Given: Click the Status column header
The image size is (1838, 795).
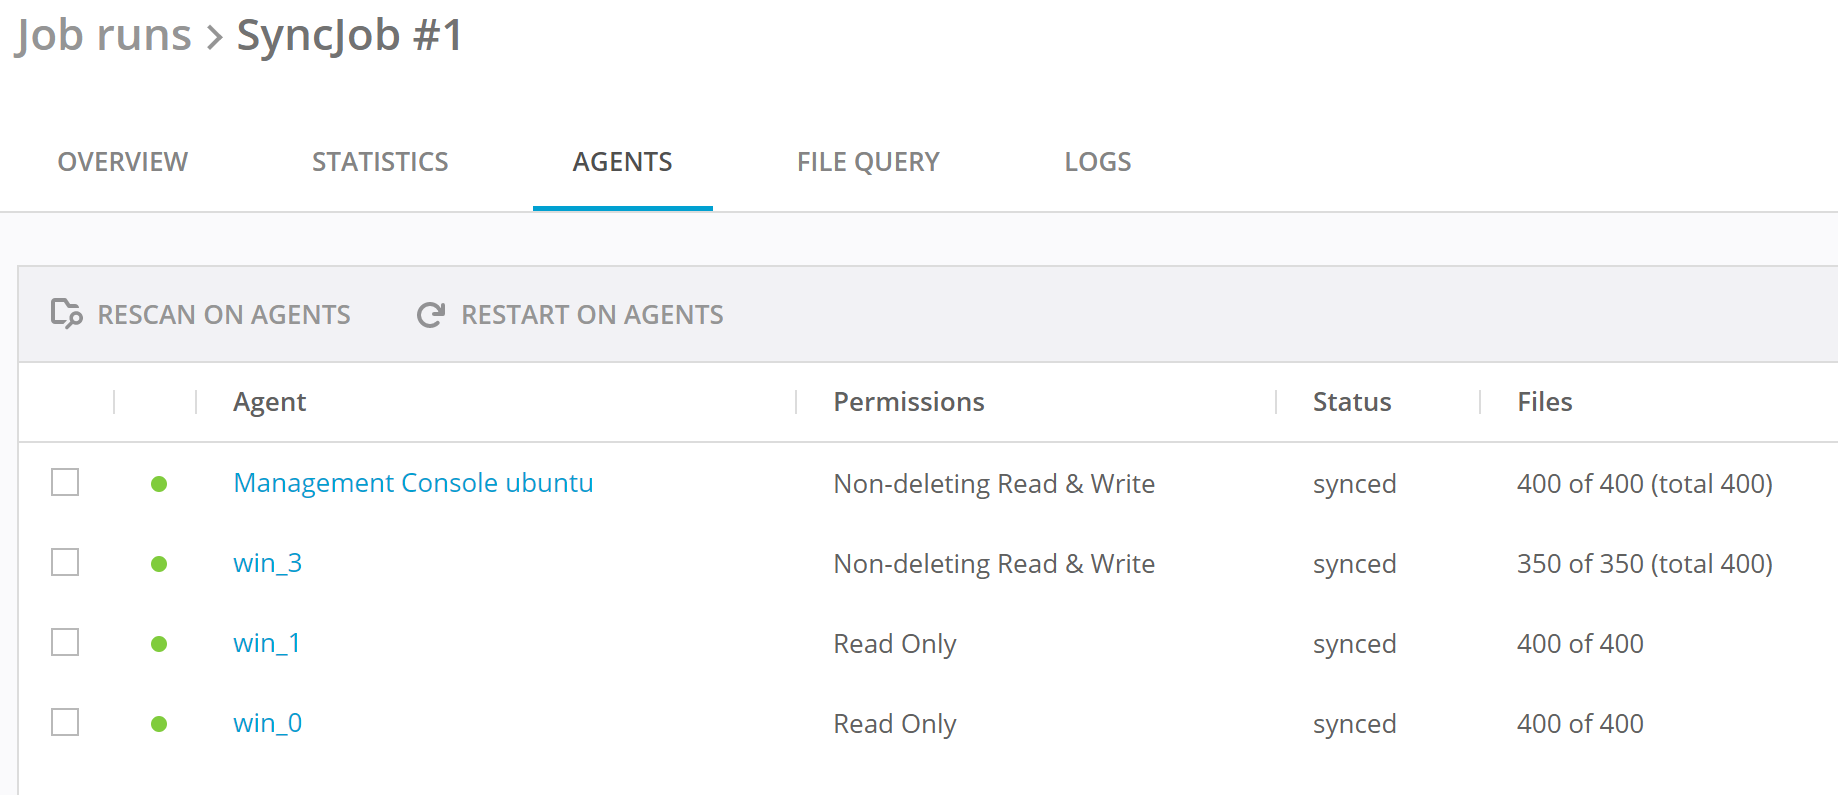Looking at the screenshot, I should (x=1351, y=402).
